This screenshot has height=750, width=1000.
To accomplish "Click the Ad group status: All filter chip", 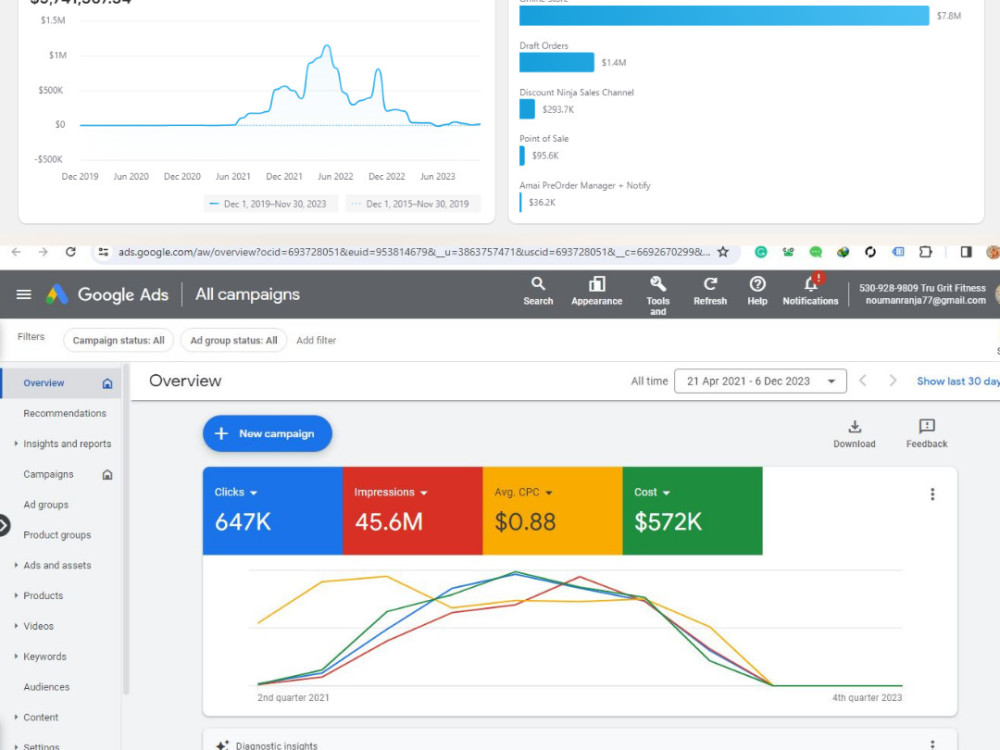I will click(234, 341).
